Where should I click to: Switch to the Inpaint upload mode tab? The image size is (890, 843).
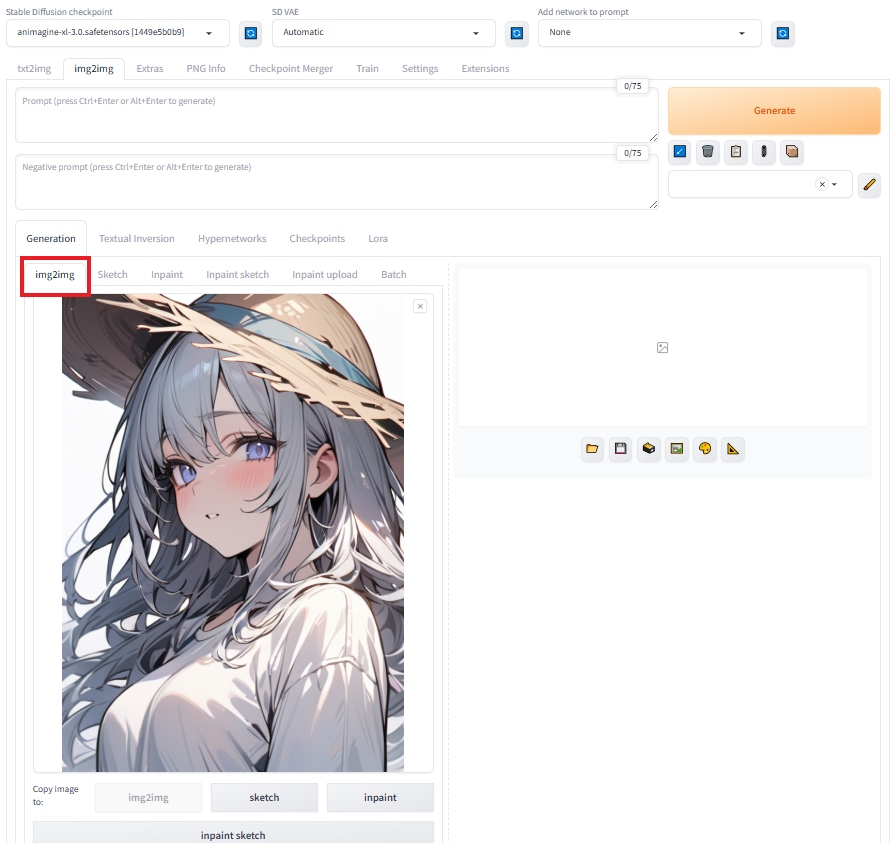coord(325,275)
